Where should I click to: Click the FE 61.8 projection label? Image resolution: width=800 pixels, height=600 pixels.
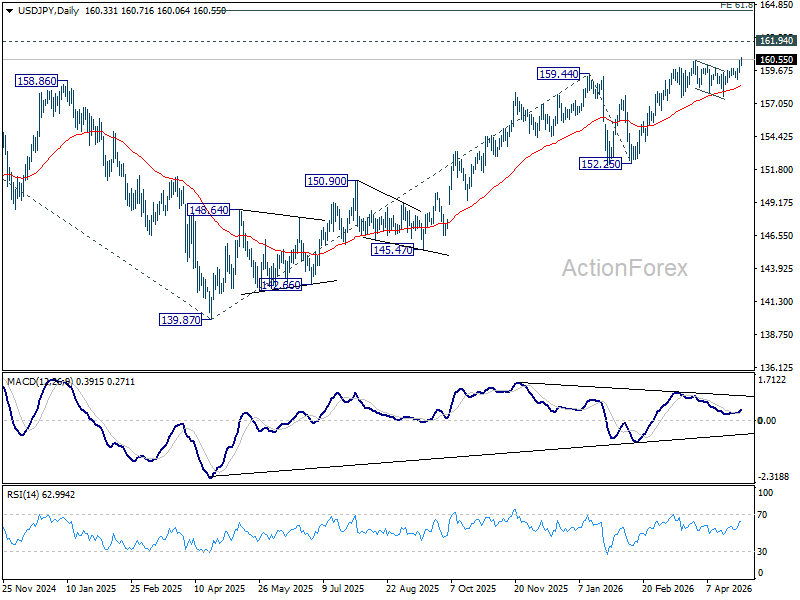click(x=736, y=5)
